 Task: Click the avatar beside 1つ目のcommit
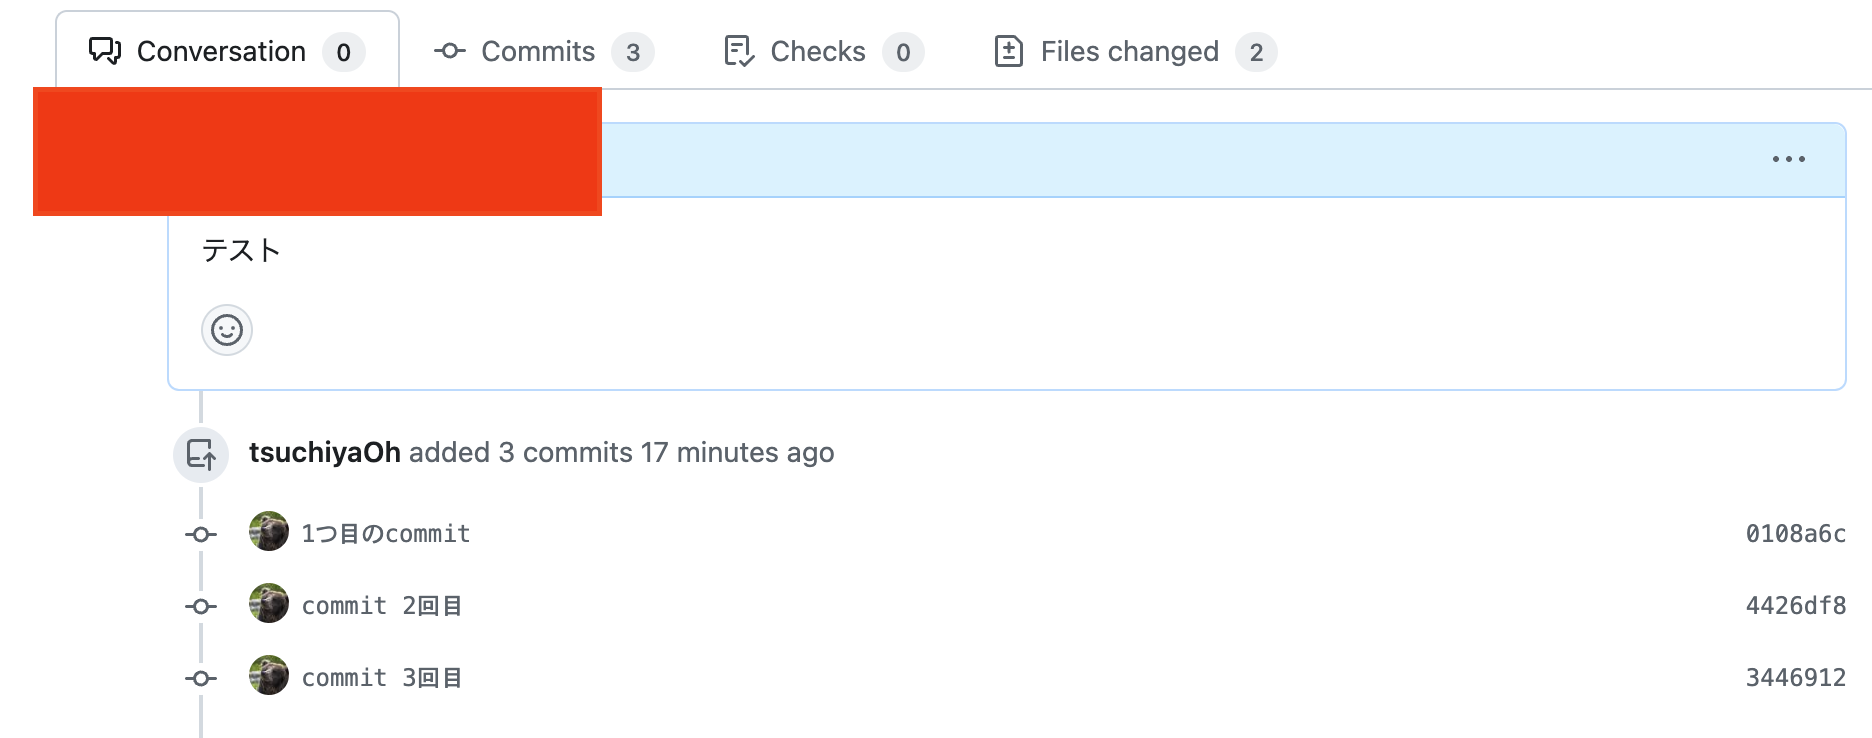[x=269, y=532]
